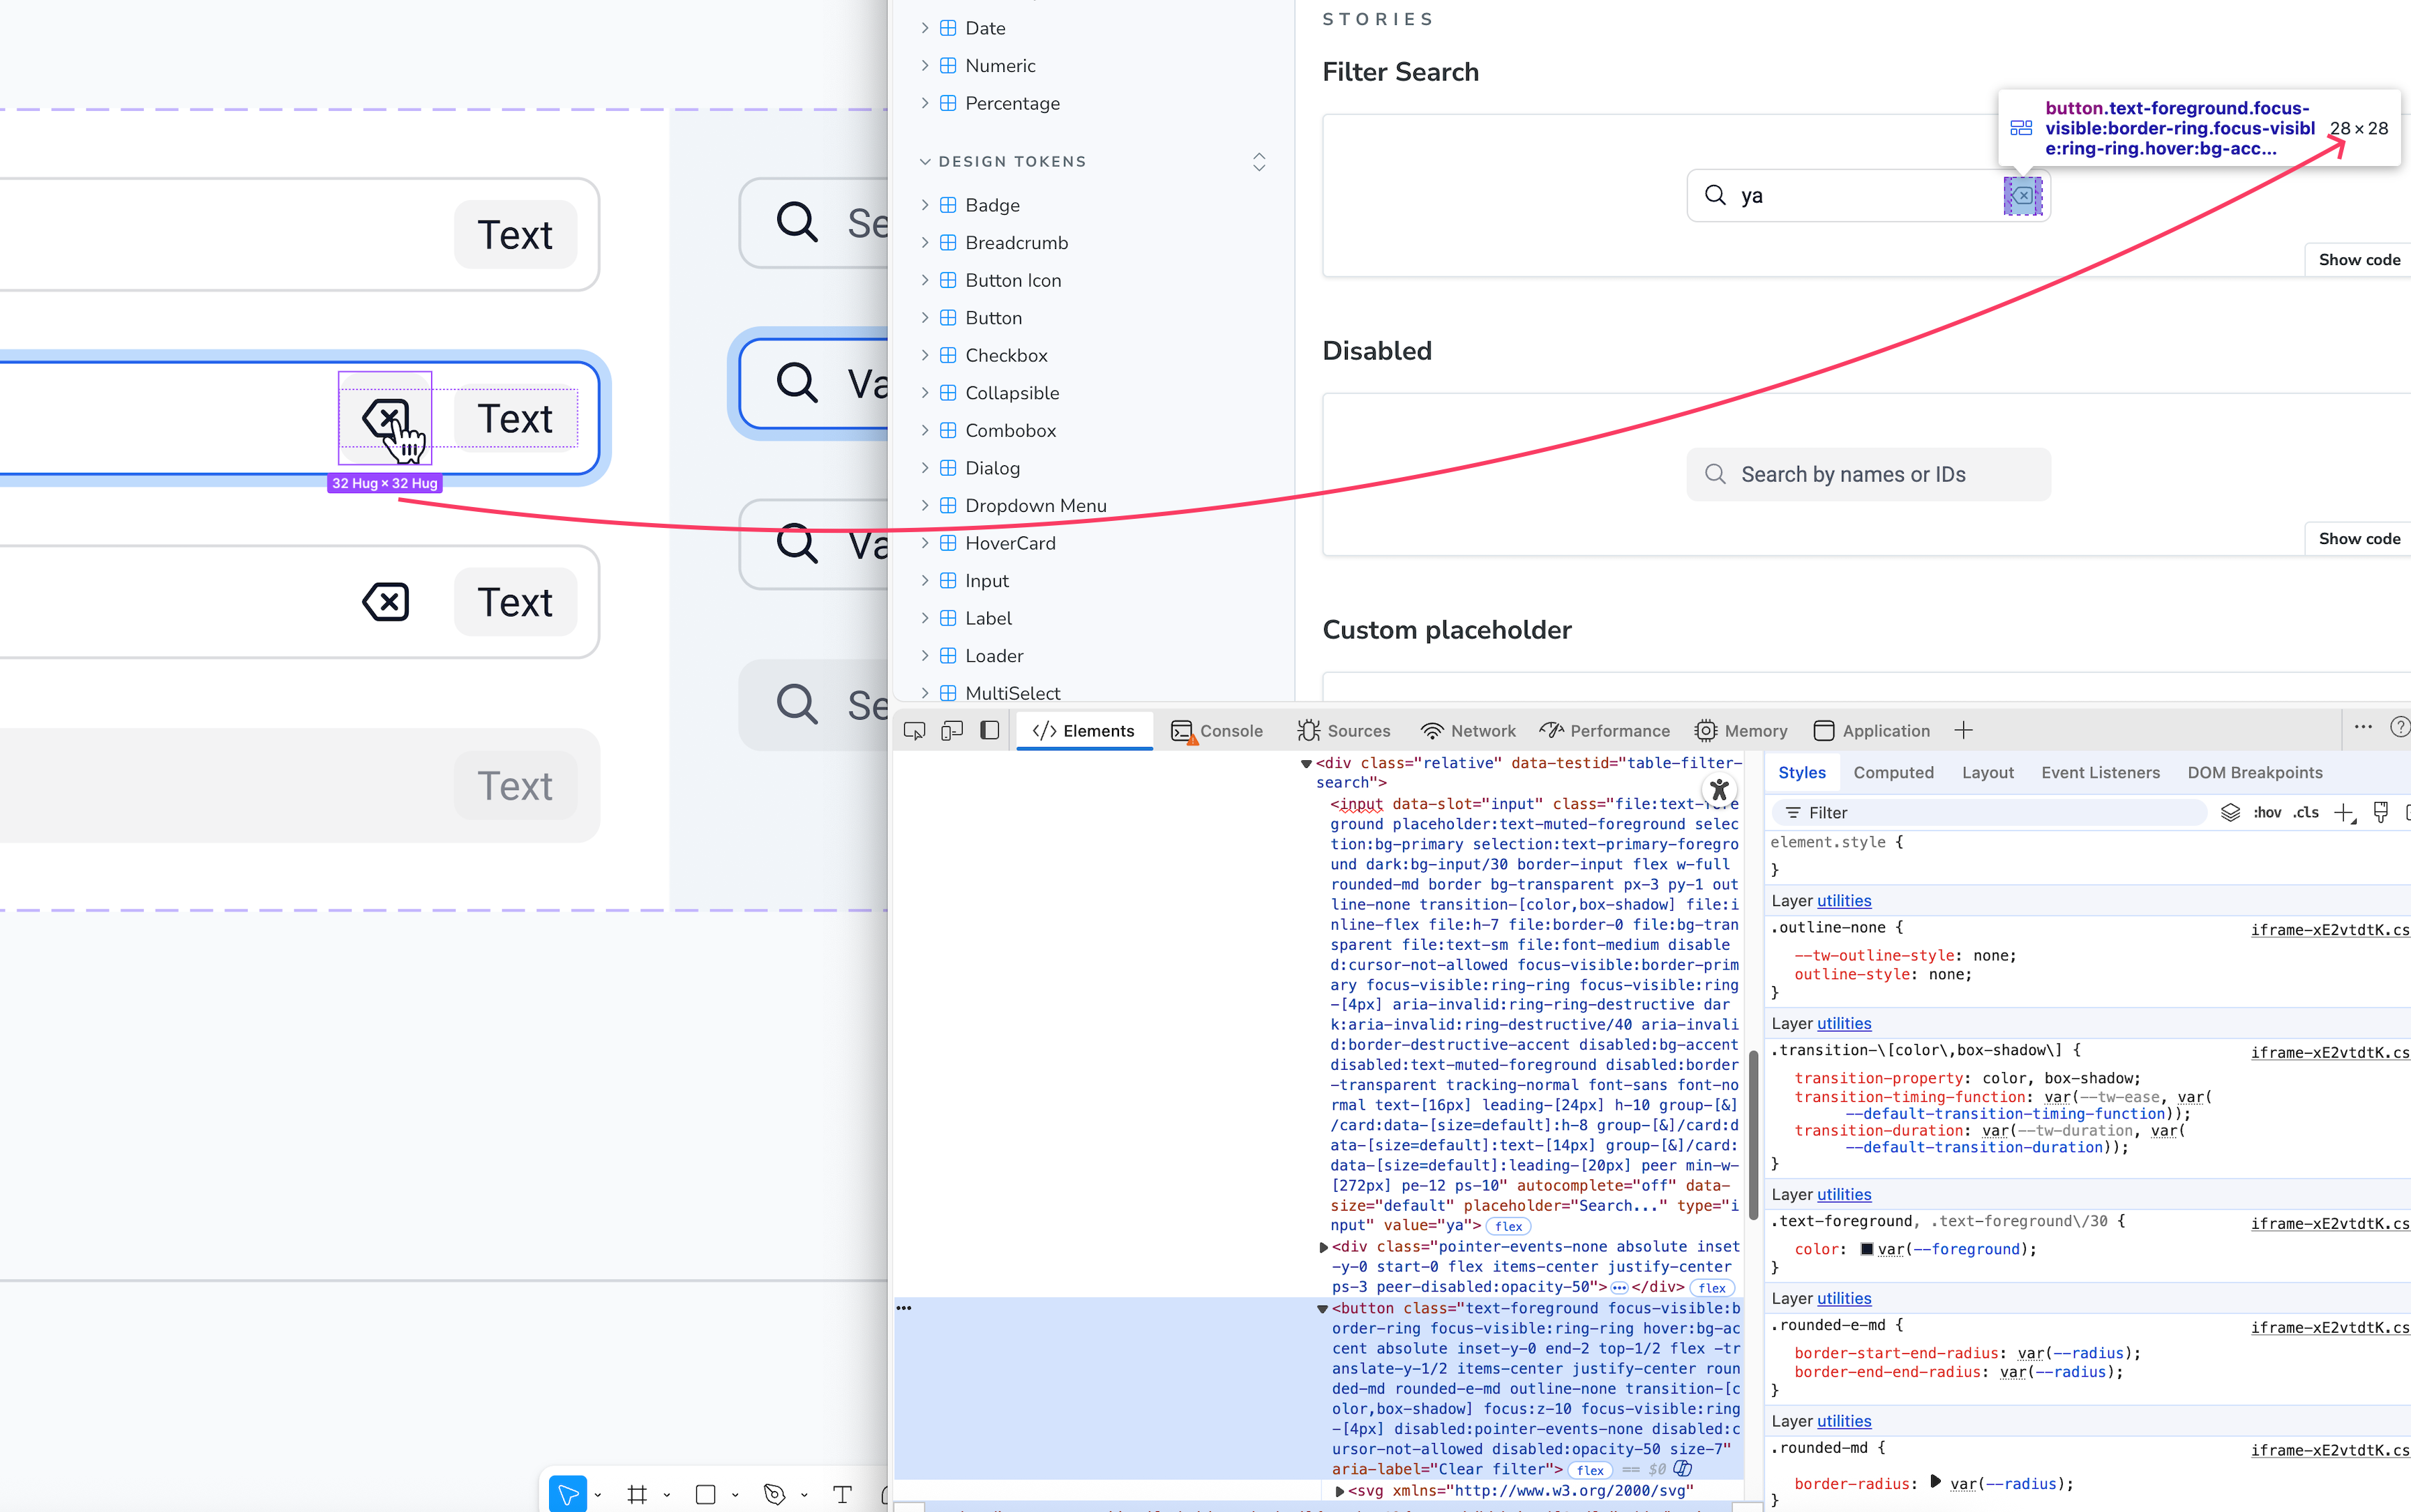Open the Application tab

1871,731
